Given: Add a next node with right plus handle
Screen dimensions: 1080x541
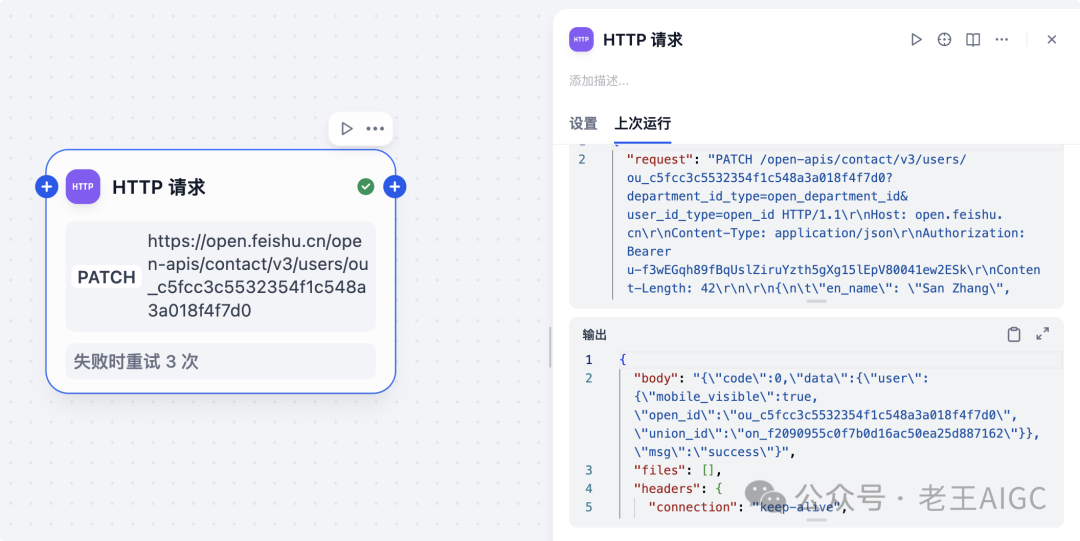Looking at the screenshot, I should coord(395,187).
